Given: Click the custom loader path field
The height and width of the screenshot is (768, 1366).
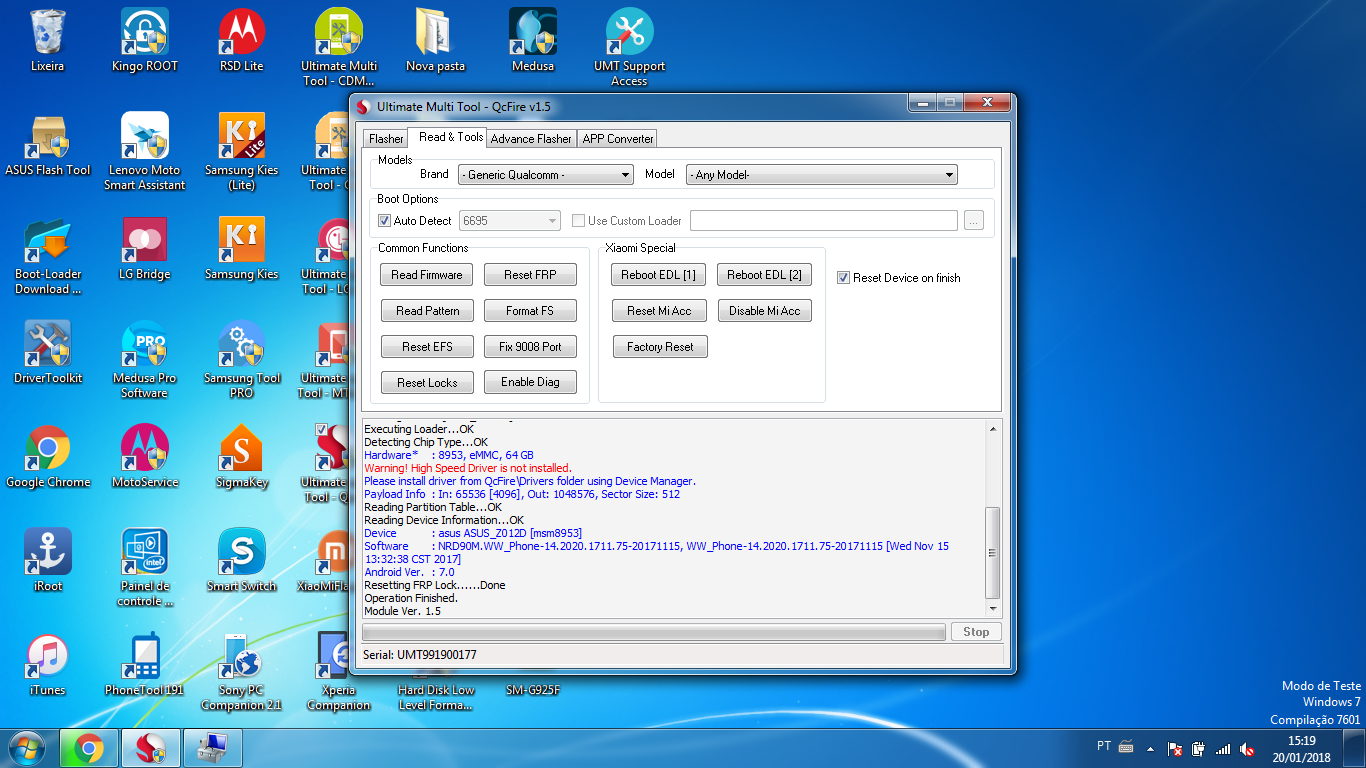Looking at the screenshot, I should (824, 221).
